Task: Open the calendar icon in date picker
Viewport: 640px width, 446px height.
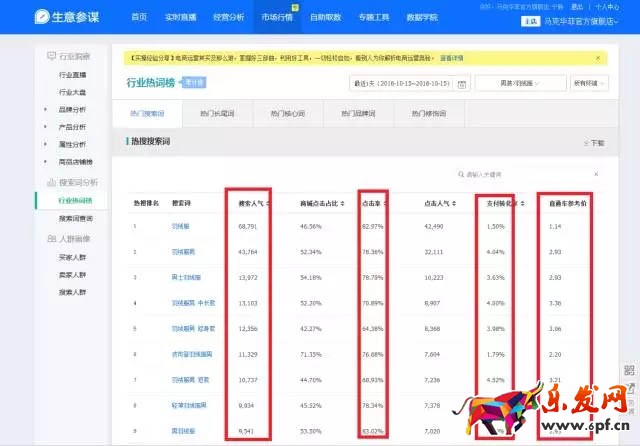Action: pyautogui.click(x=462, y=84)
